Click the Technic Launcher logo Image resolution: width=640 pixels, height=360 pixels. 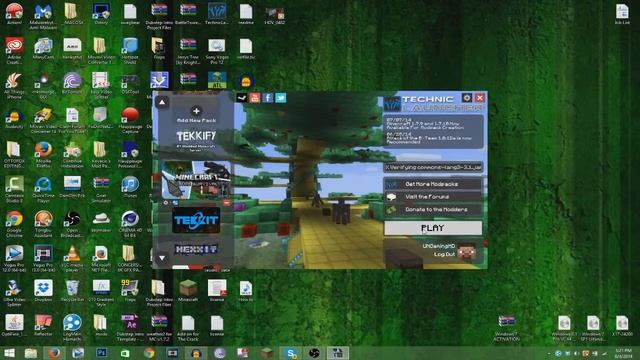pyautogui.click(x=433, y=103)
